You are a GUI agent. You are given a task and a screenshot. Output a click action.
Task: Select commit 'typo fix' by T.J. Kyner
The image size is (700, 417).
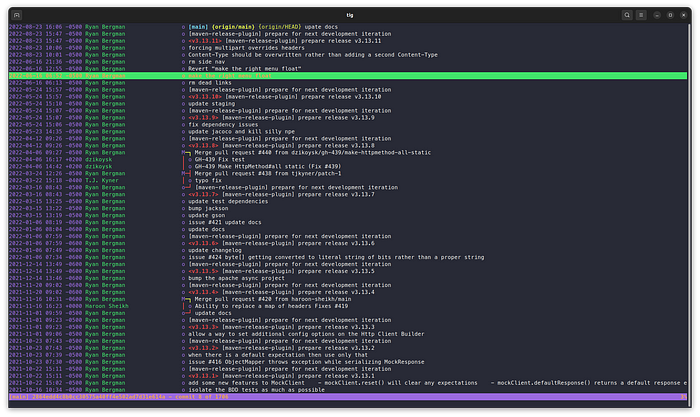point(208,180)
